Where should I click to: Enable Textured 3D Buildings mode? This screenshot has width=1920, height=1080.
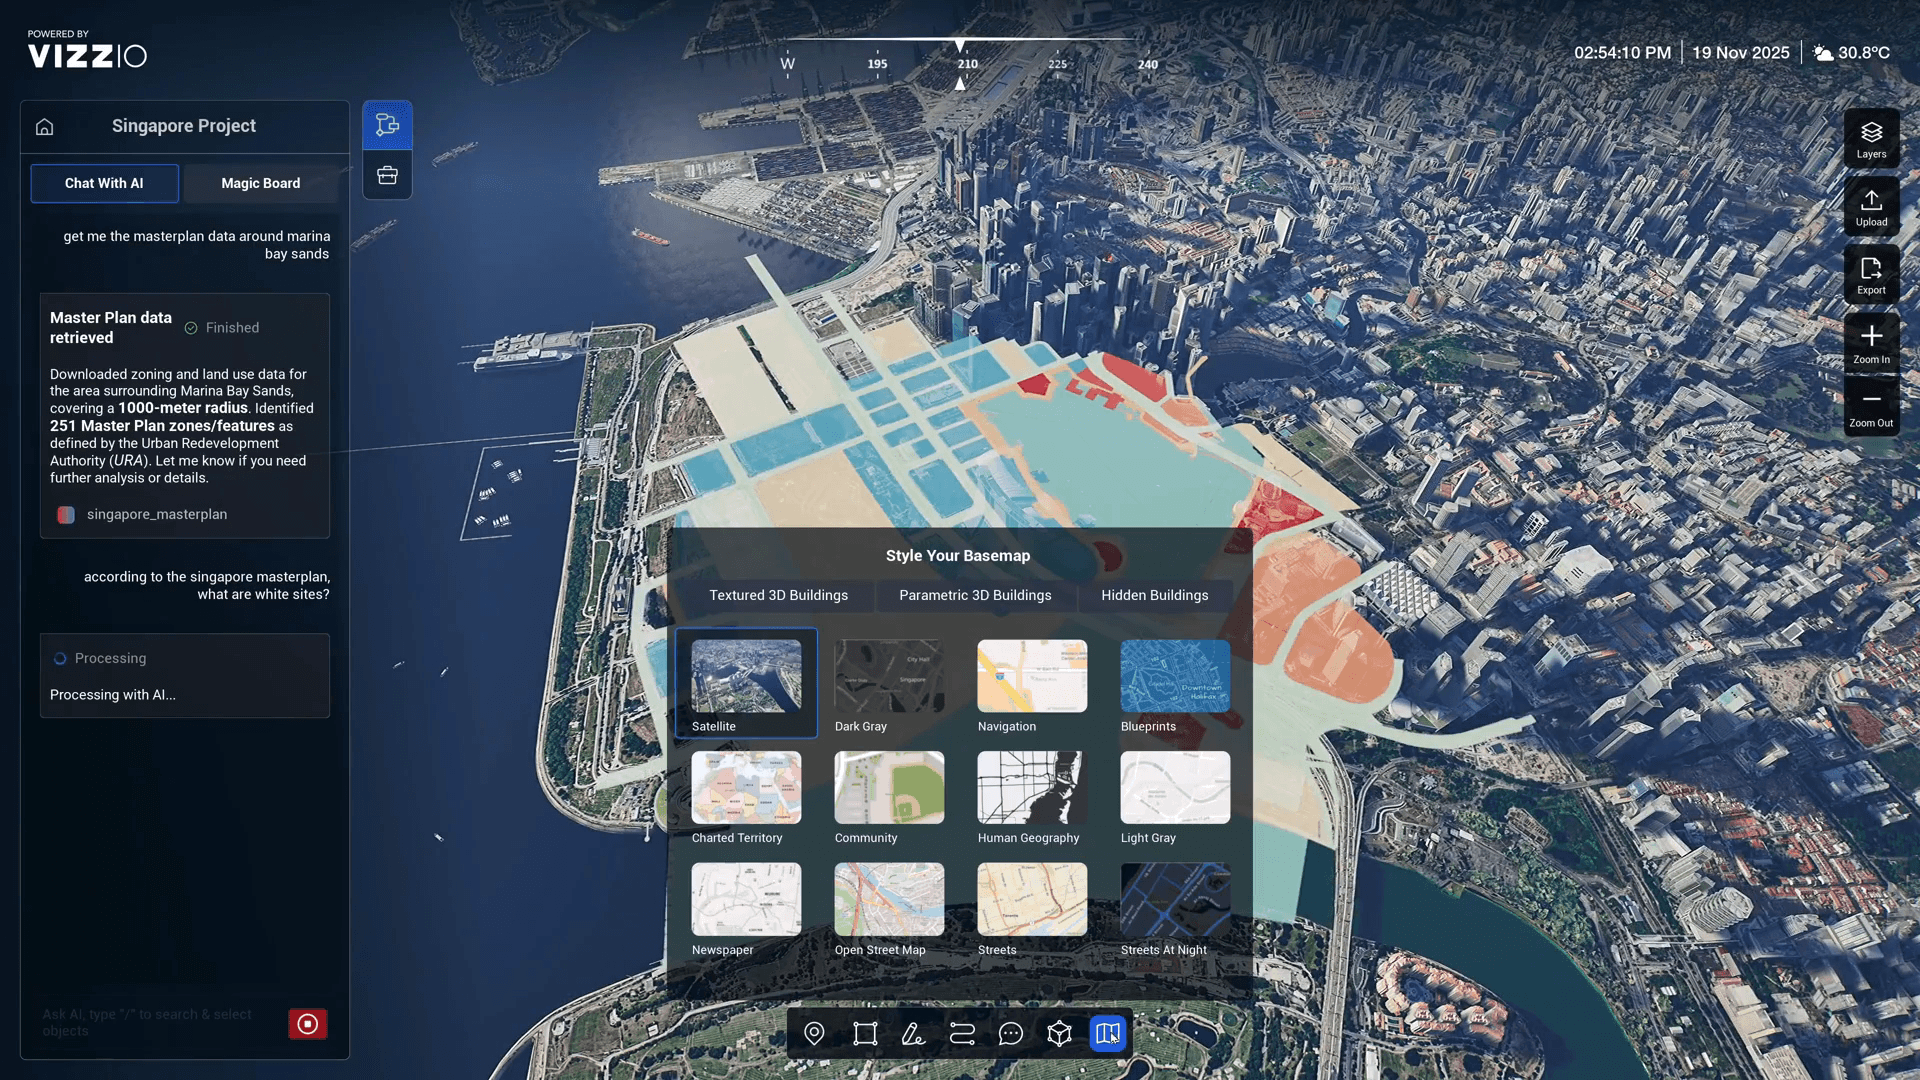click(x=778, y=595)
